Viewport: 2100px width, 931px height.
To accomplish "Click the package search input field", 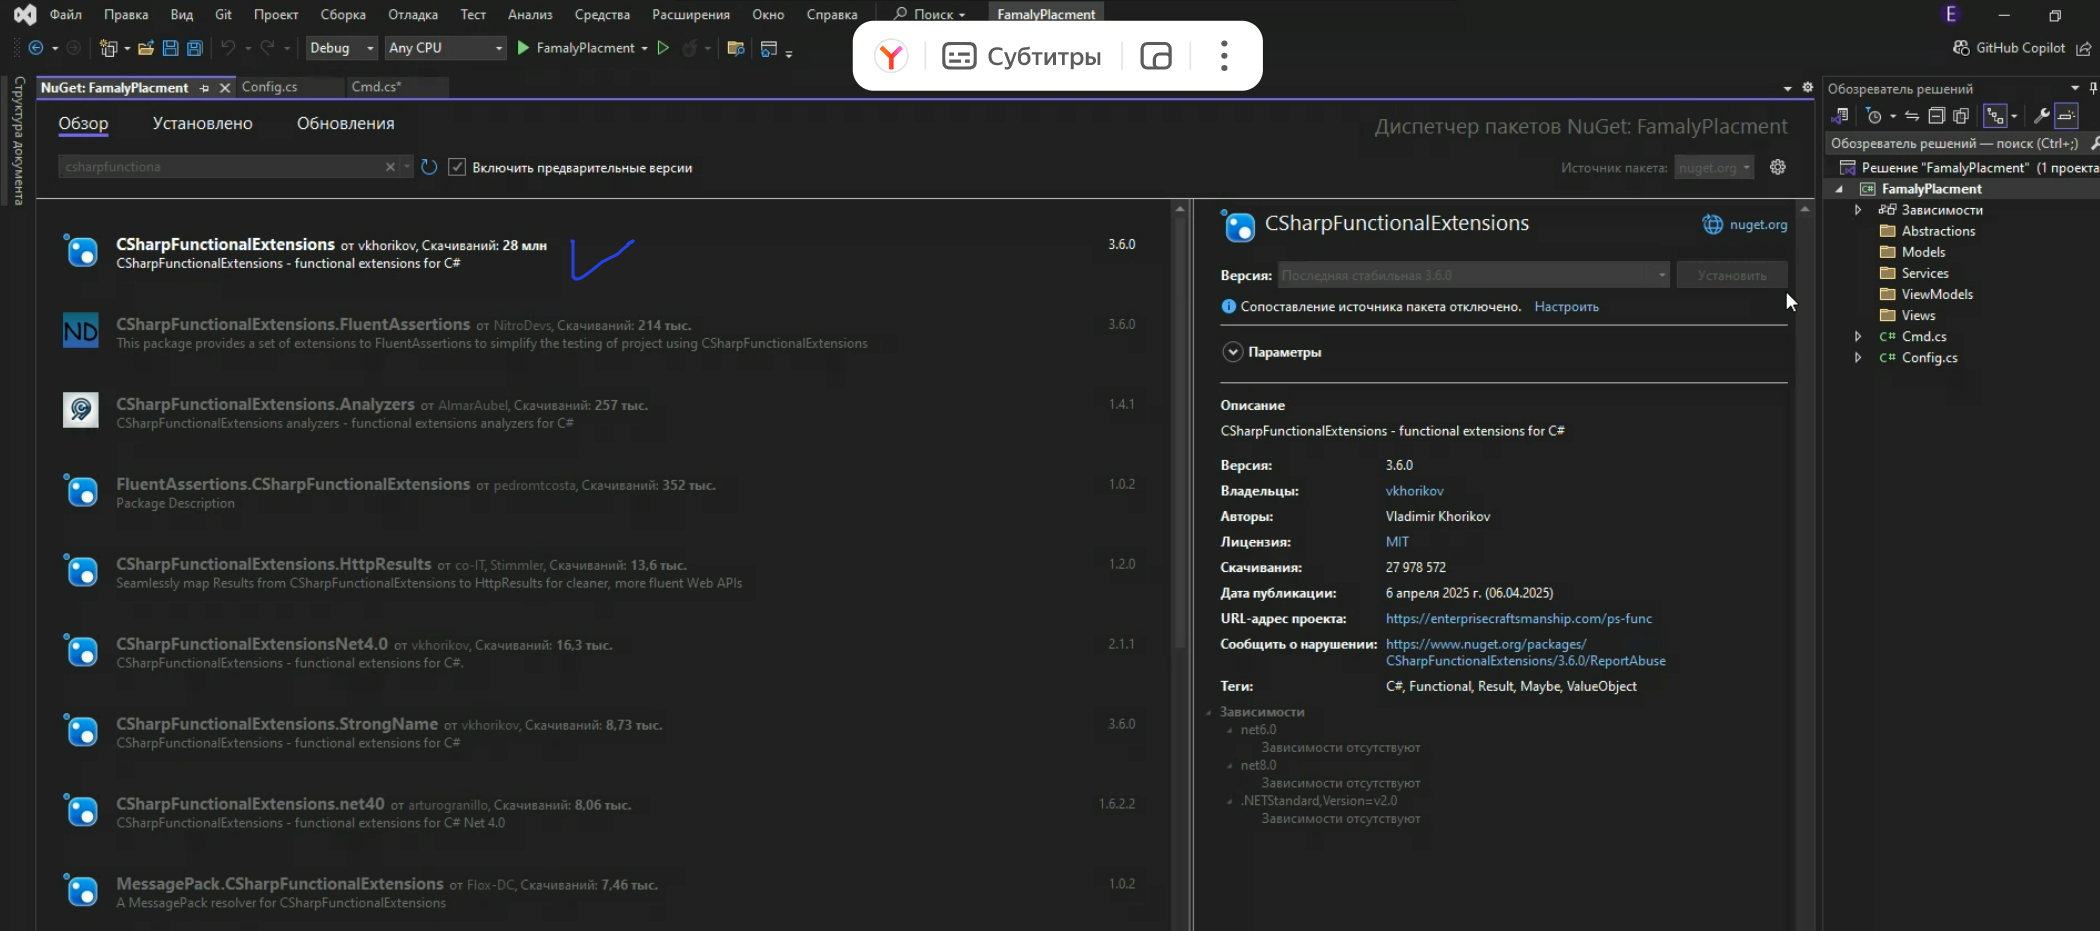I will point(222,167).
